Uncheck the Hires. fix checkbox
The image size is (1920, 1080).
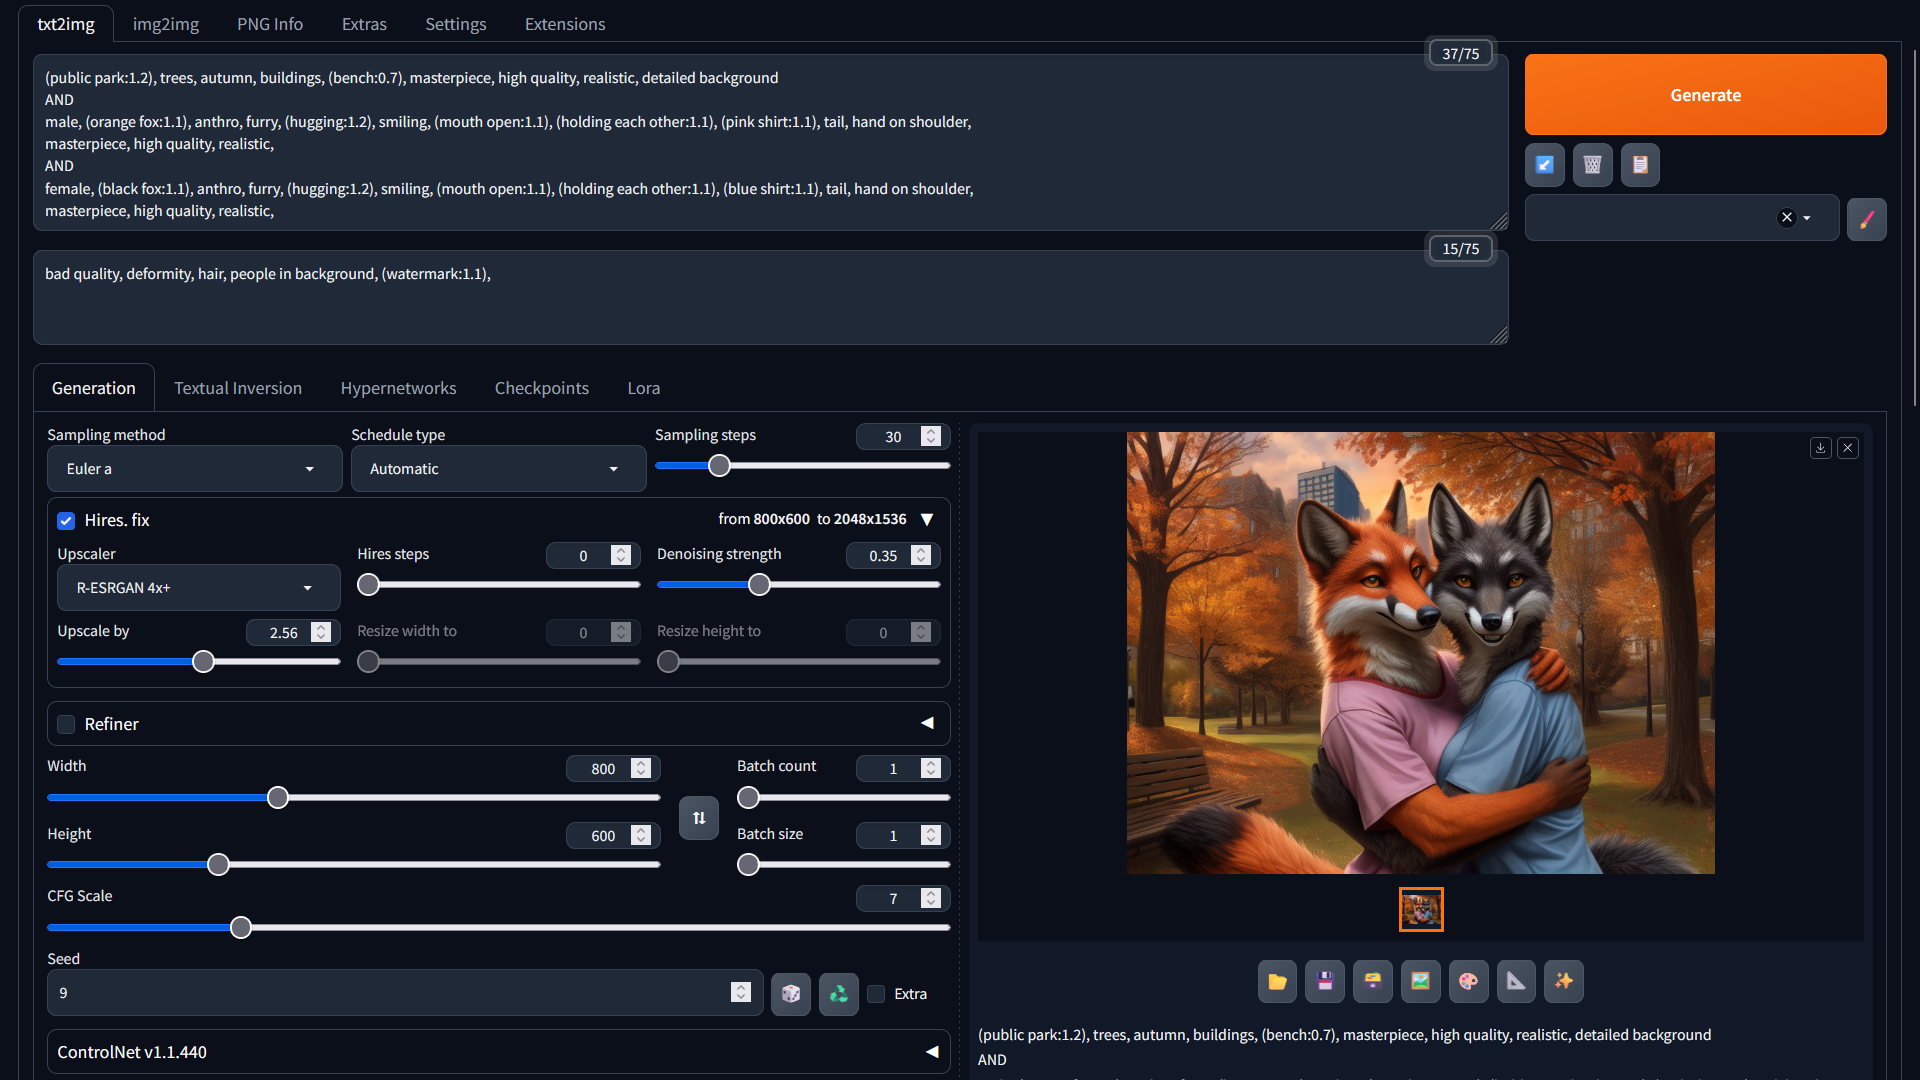click(66, 521)
